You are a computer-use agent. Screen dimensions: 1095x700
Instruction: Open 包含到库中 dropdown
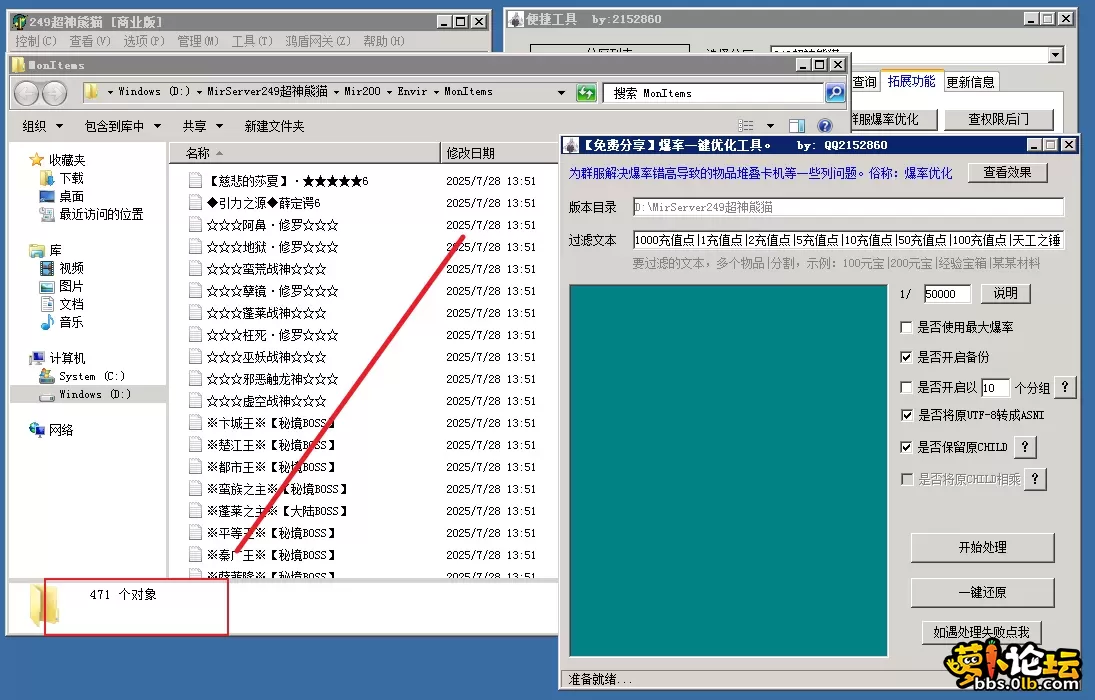point(123,126)
